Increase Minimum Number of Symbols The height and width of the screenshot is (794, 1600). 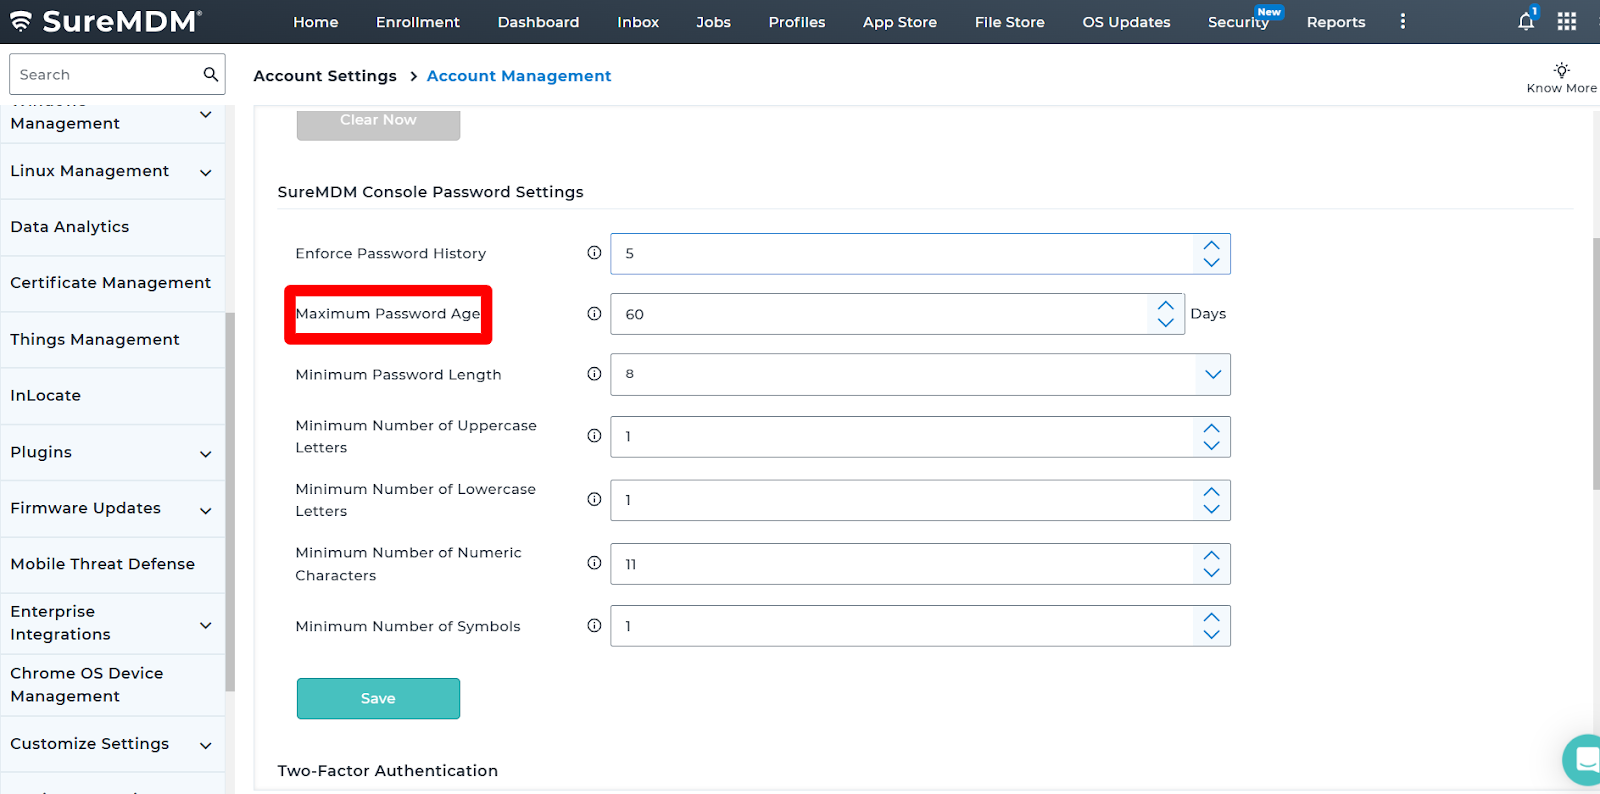point(1211,617)
